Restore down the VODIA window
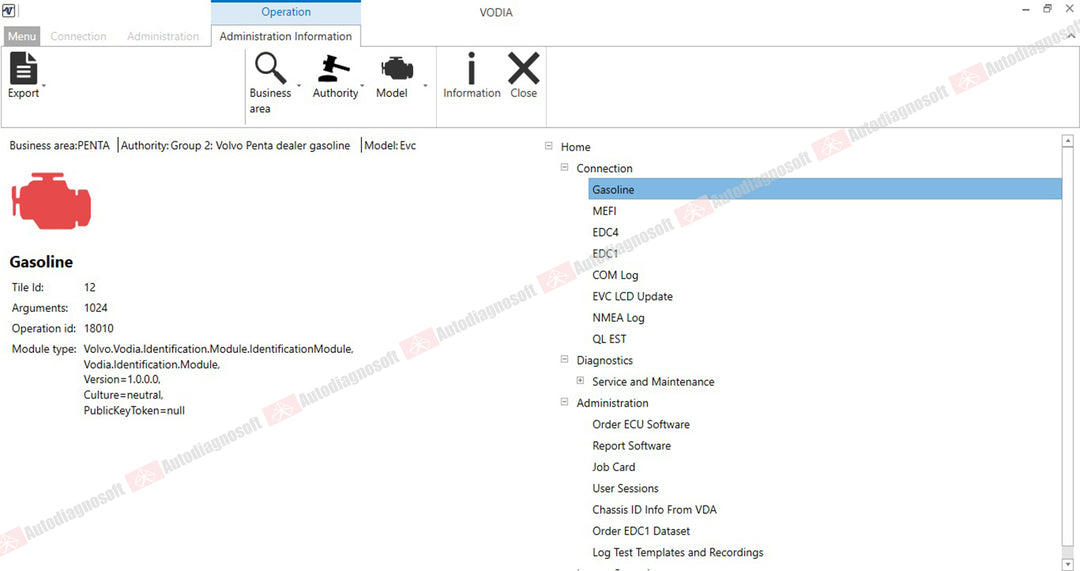This screenshot has width=1080, height=571. tap(1048, 9)
